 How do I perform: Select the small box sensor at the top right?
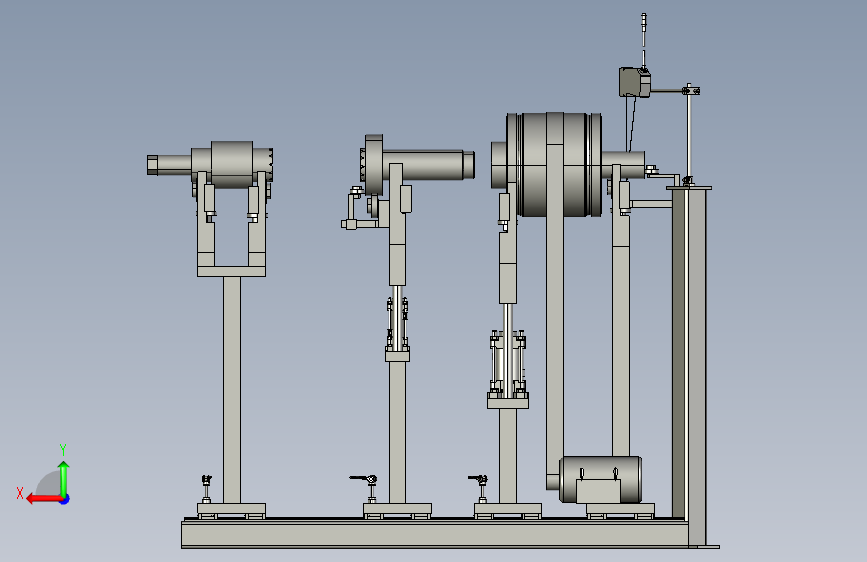pos(634,82)
